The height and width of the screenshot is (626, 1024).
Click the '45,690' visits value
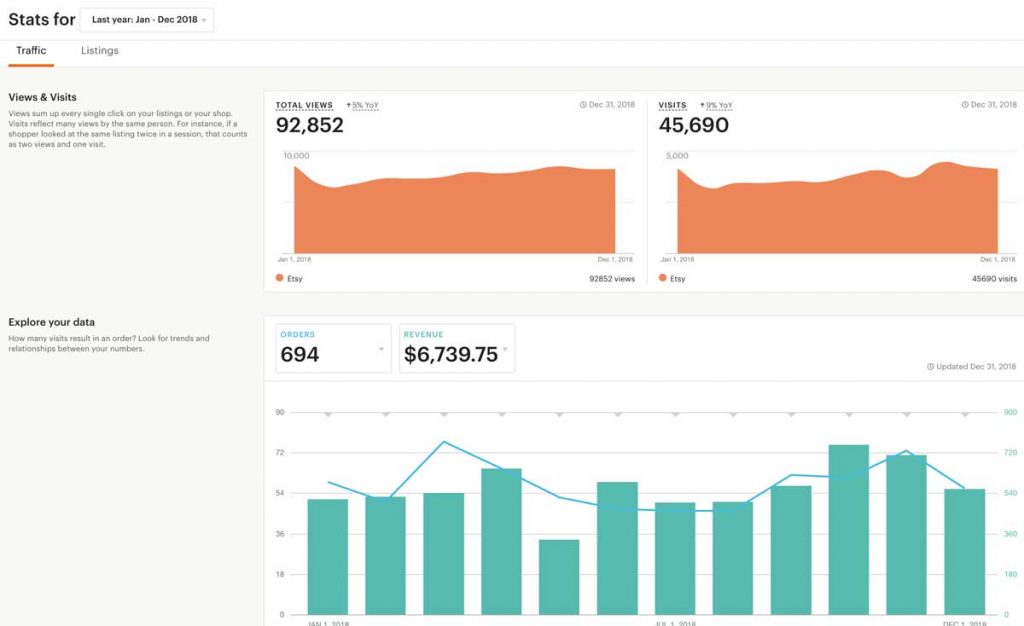coord(694,125)
